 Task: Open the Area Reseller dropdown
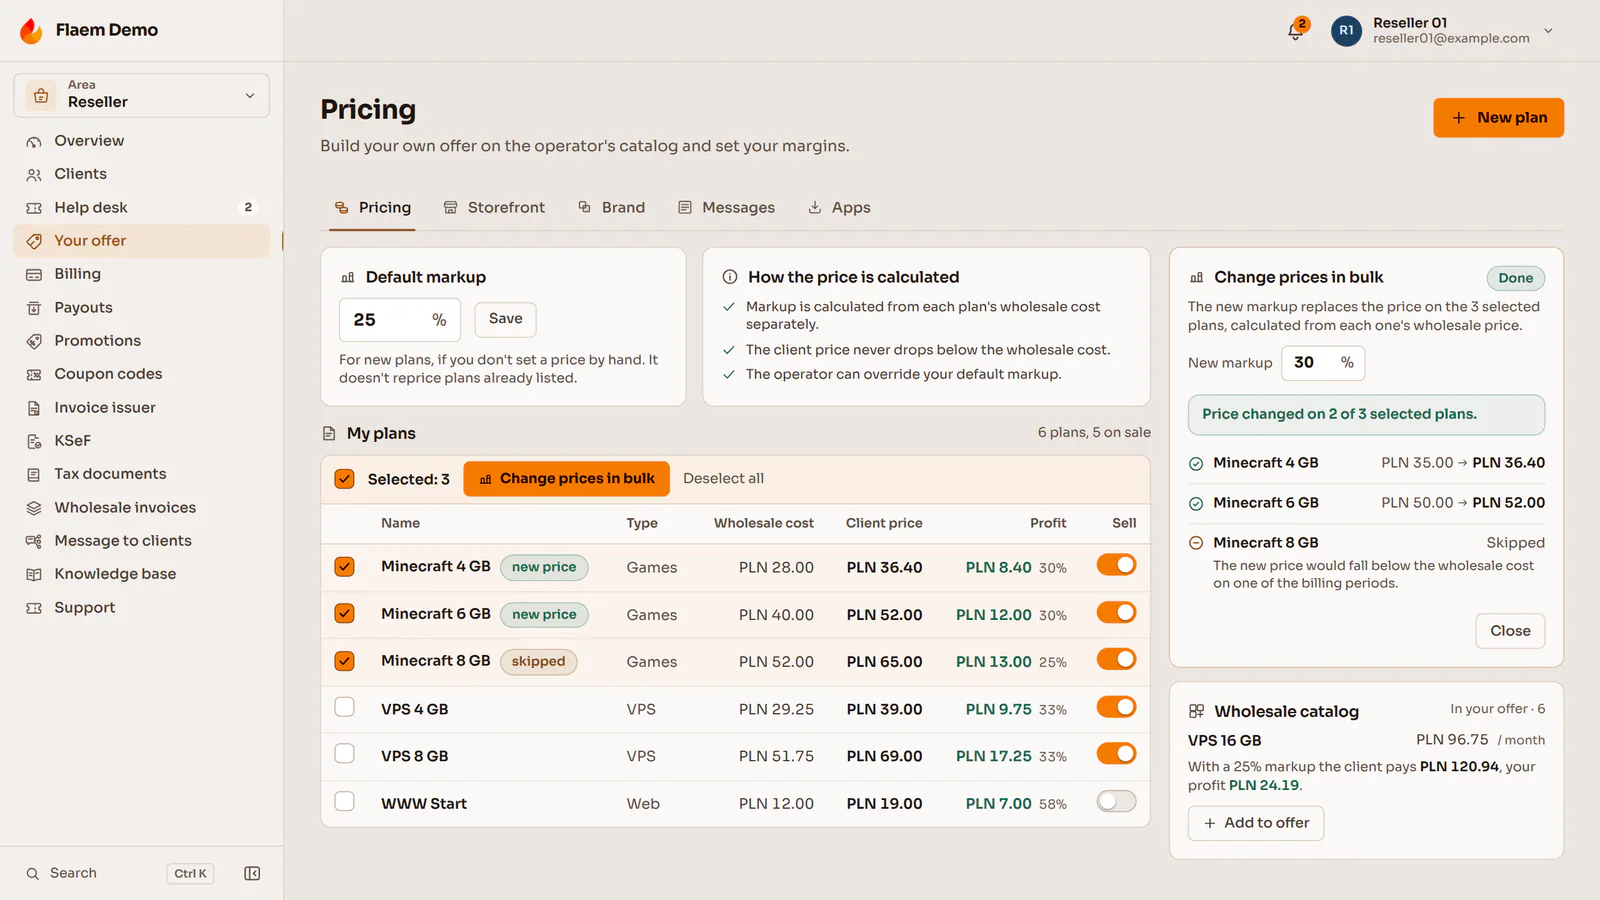(x=141, y=95)
